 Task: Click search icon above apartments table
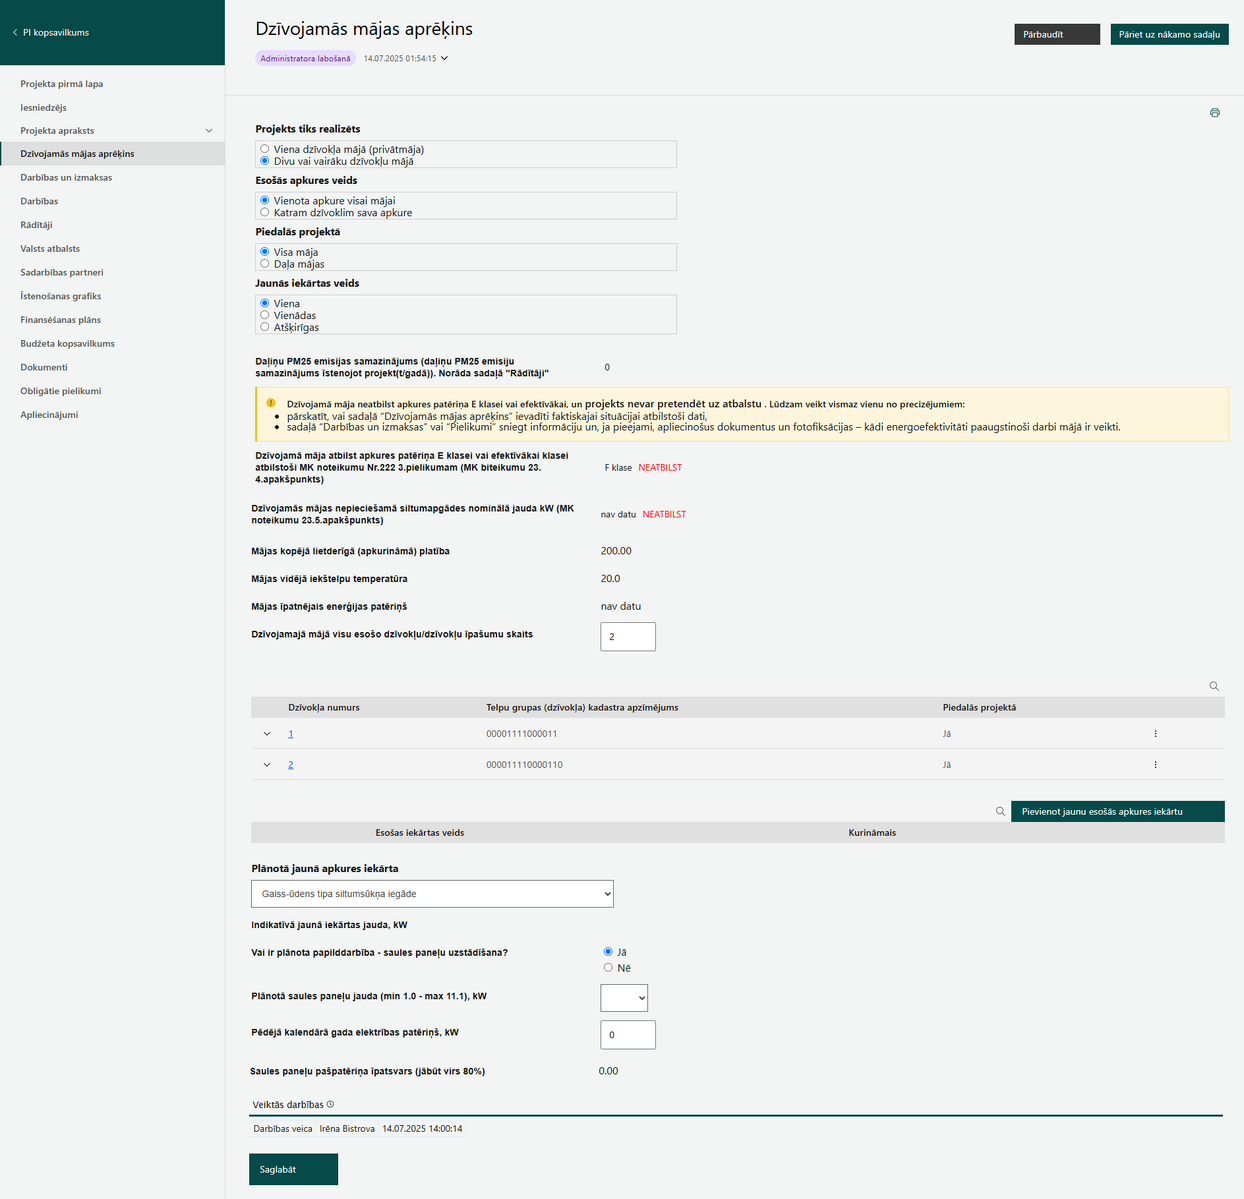point(1214,686)
